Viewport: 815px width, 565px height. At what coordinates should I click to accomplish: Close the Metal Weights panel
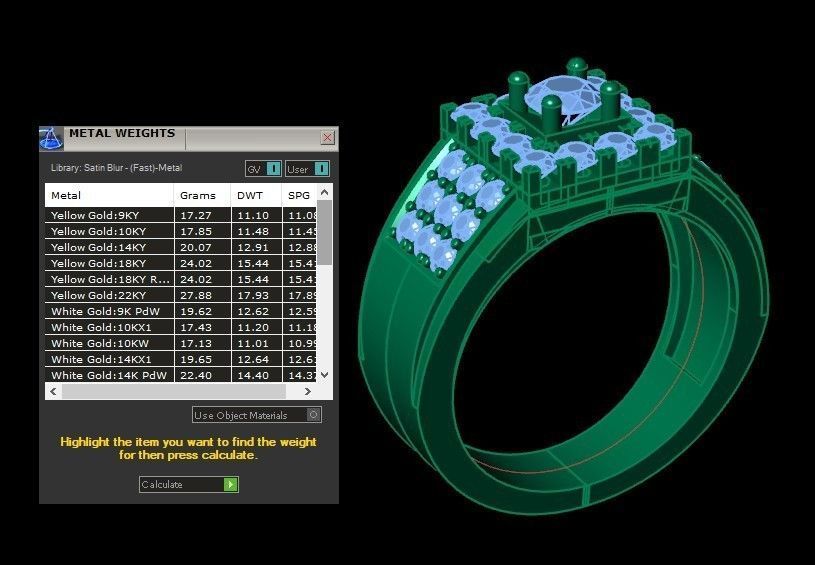[327, 137]
